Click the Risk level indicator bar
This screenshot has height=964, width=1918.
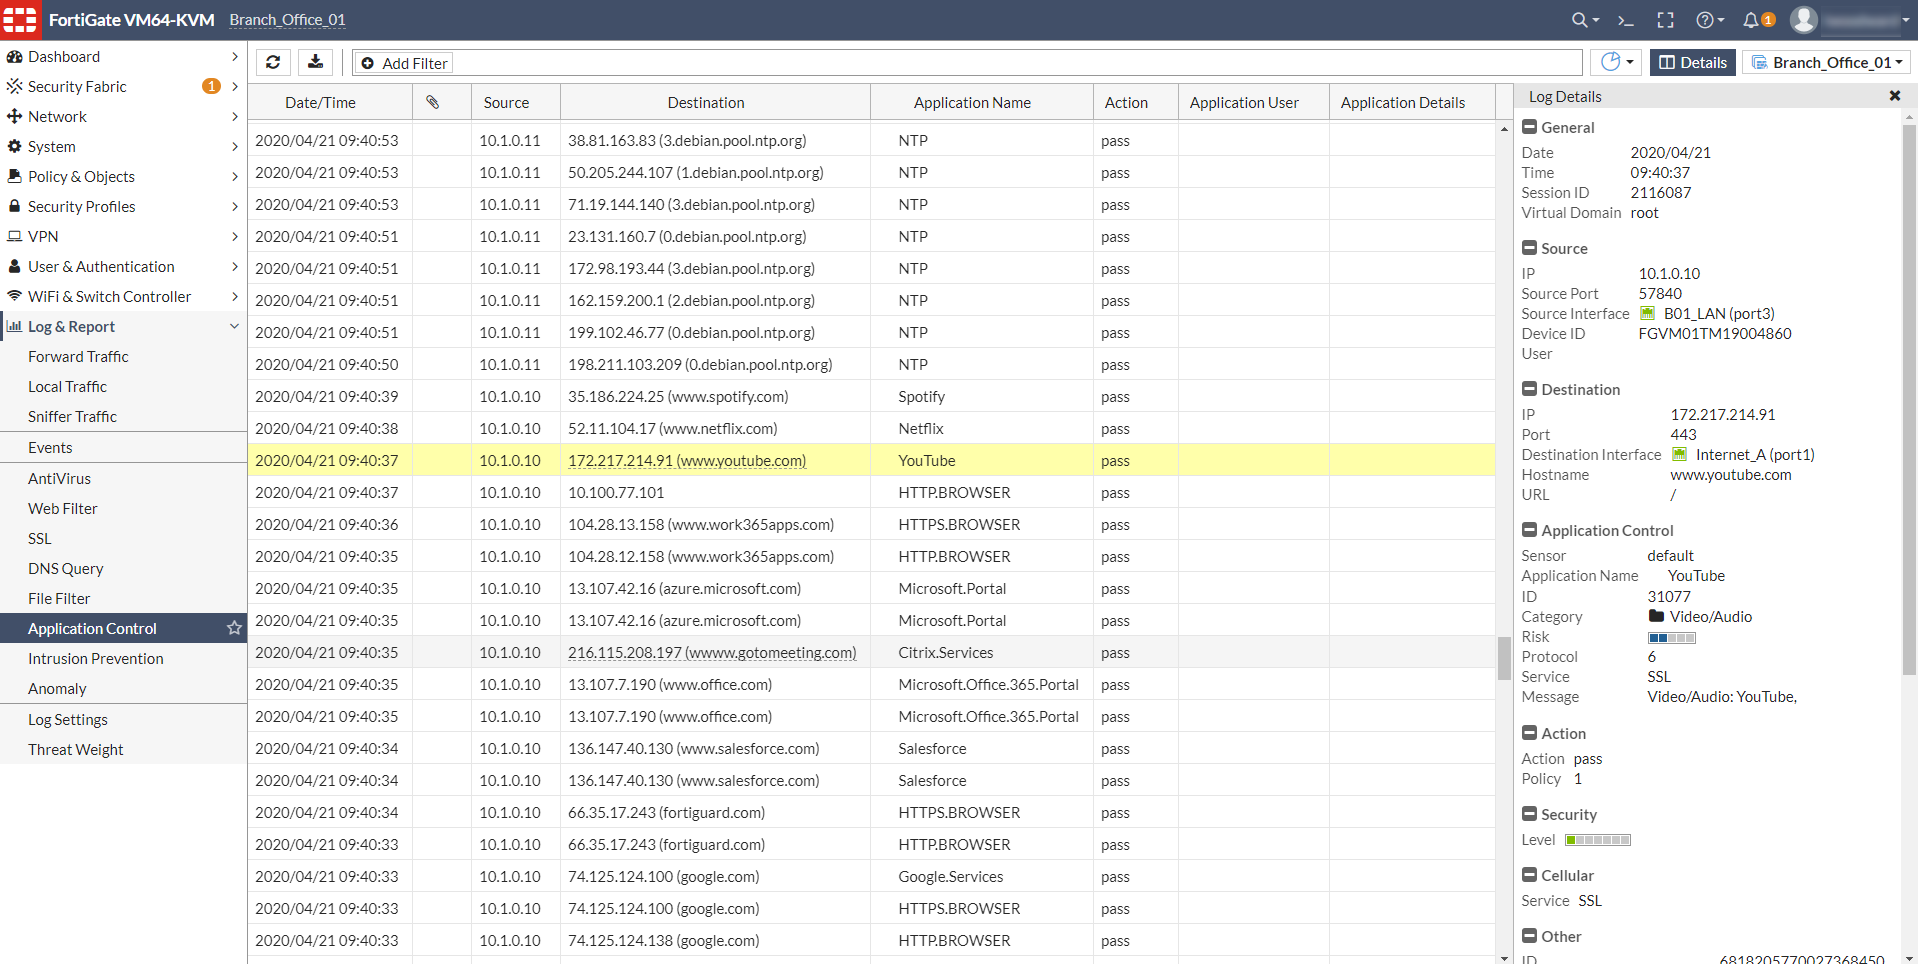[1672, 638]
